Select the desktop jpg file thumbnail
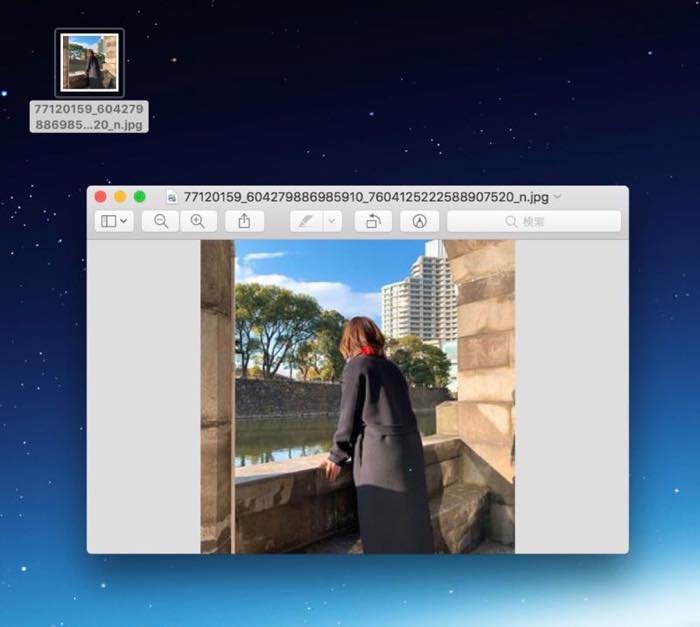700x627 pixels. click(90, 63)
